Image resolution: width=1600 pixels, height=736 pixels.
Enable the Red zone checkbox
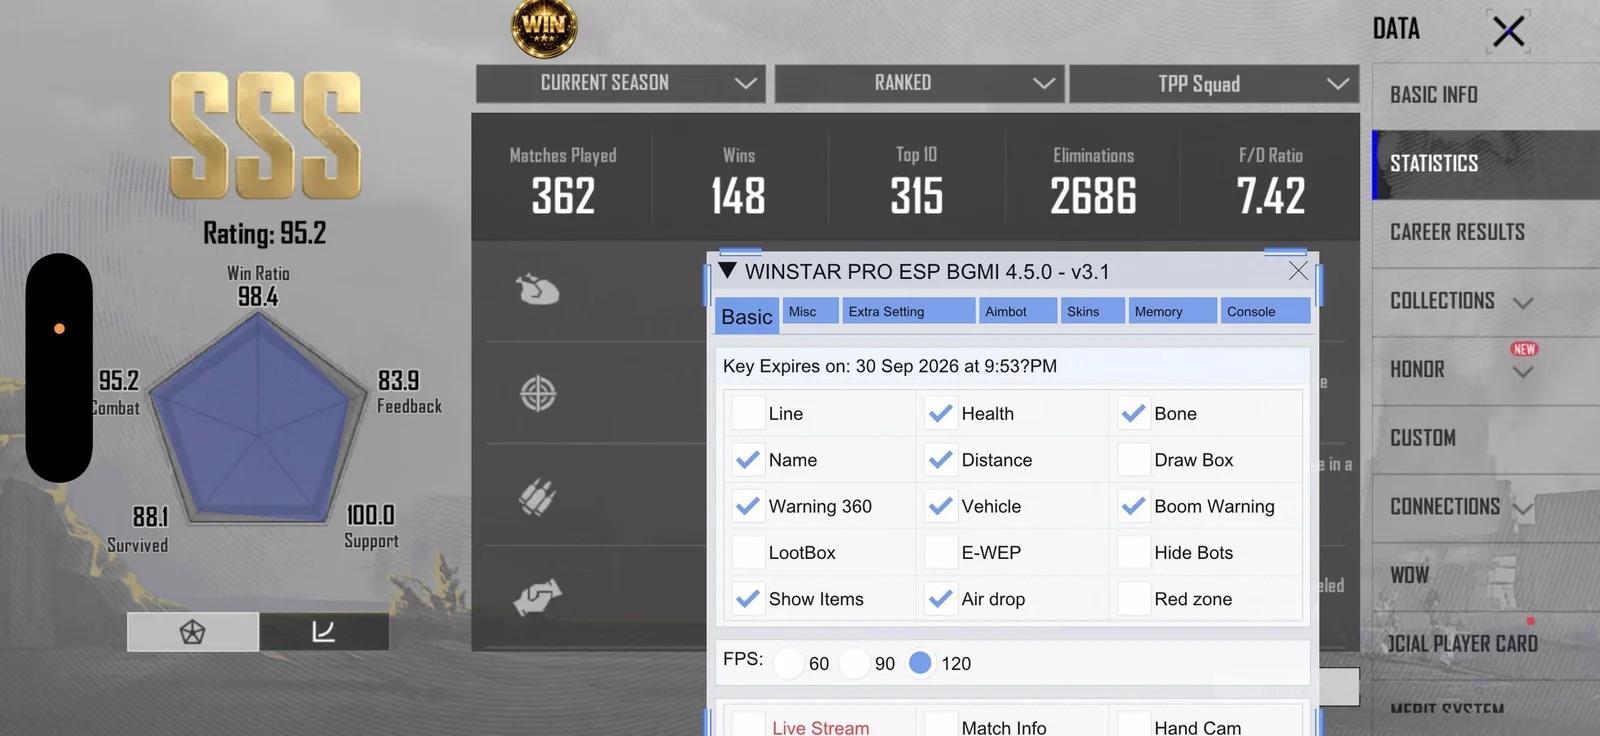pyautogui.click(x=1134, y=599)
